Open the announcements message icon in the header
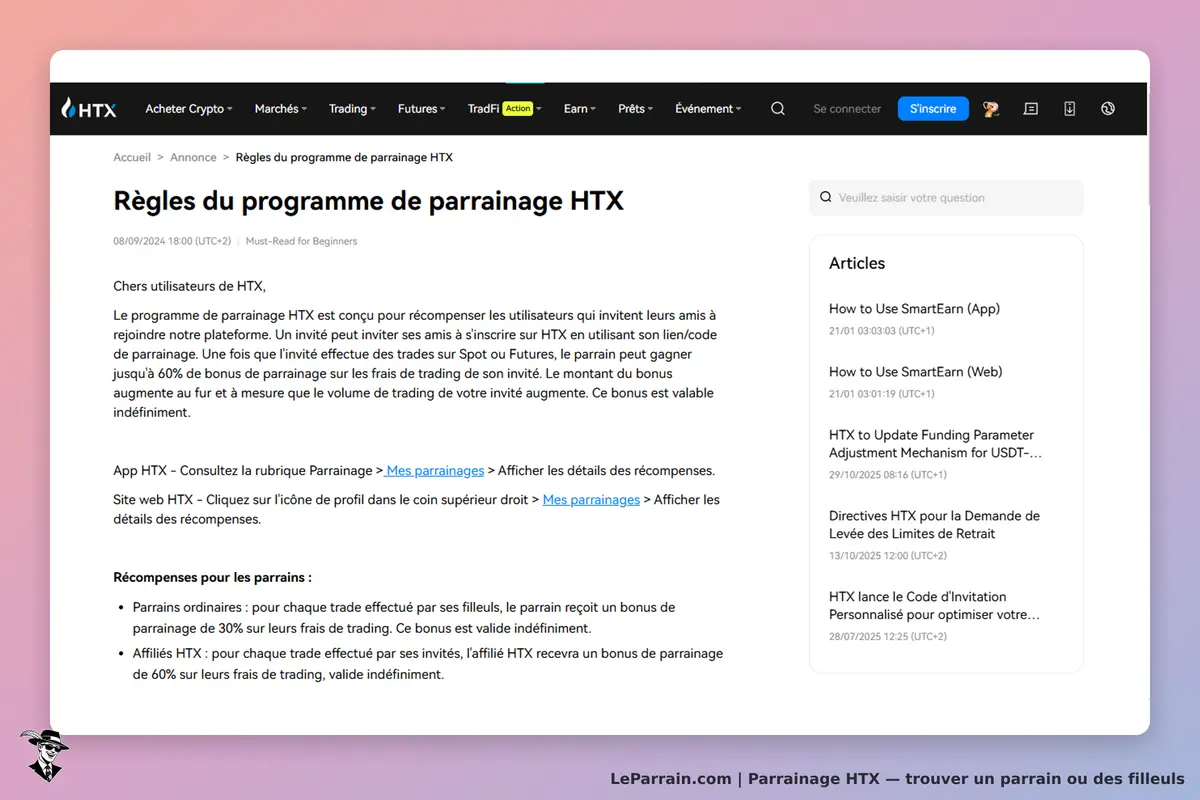The width and height of the screenshot is (1200, 800). [x=1031, y=109]
